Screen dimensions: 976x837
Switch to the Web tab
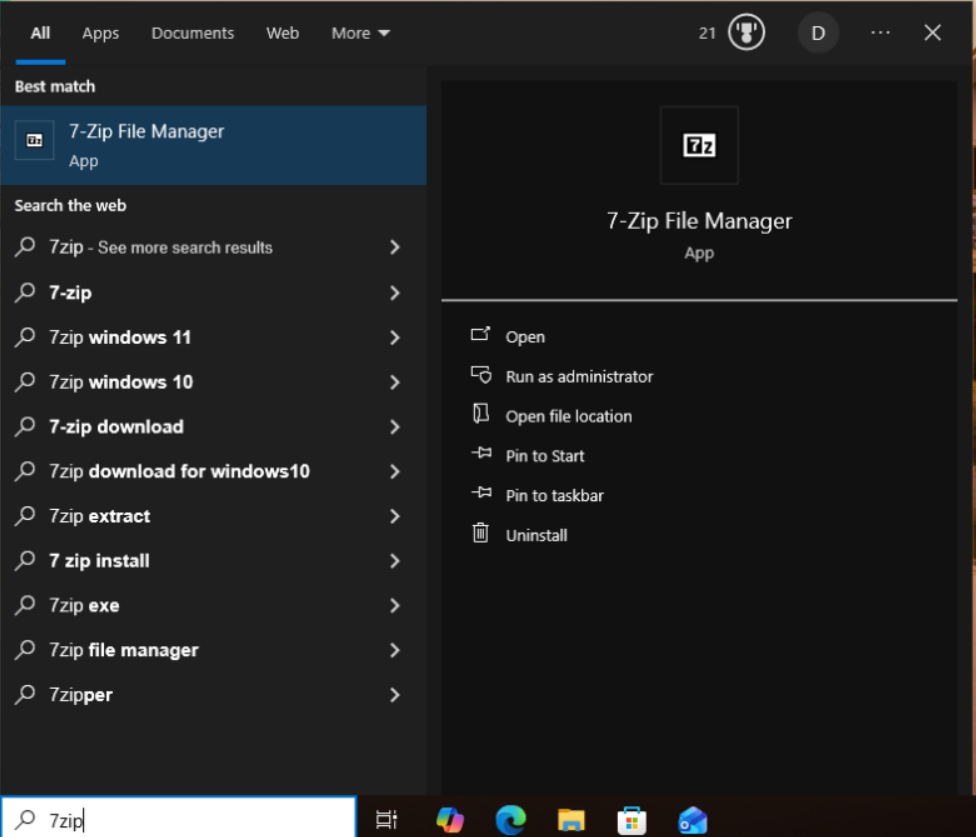pos(283,33)
